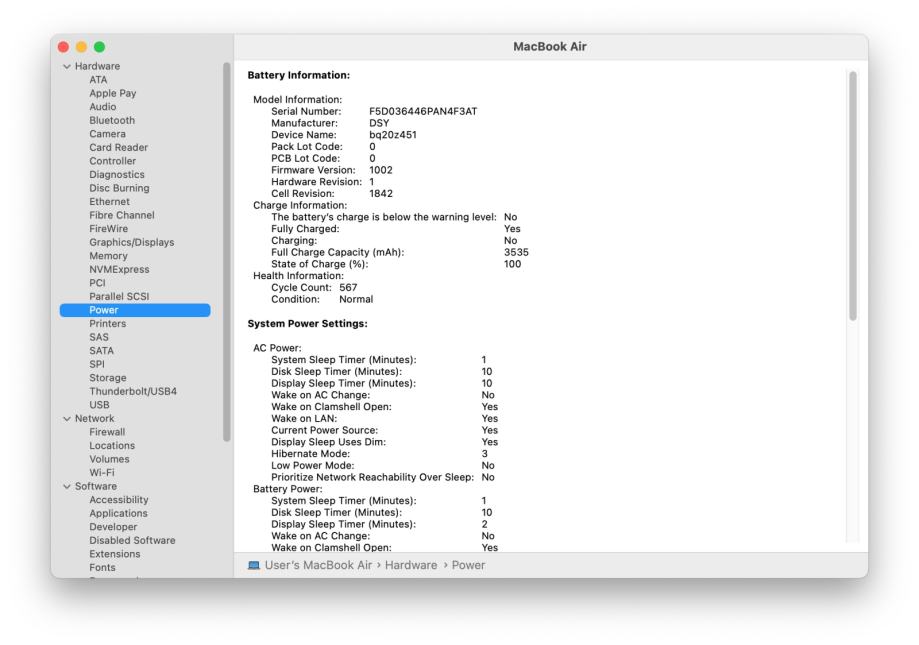Select Developer in the sidebar

tap(113, 527)
